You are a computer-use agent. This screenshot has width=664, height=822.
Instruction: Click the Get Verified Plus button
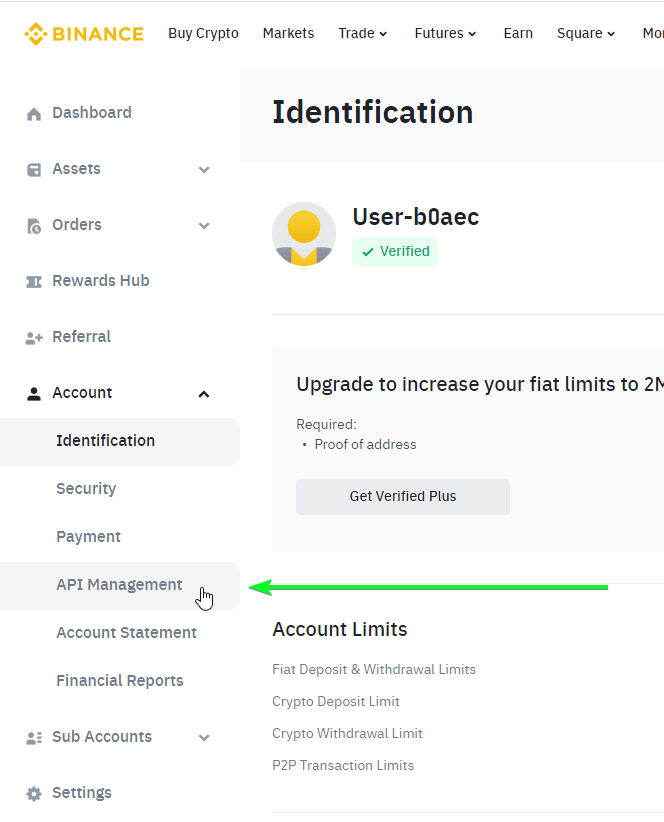pyautogui.click(x=402, y=496)
